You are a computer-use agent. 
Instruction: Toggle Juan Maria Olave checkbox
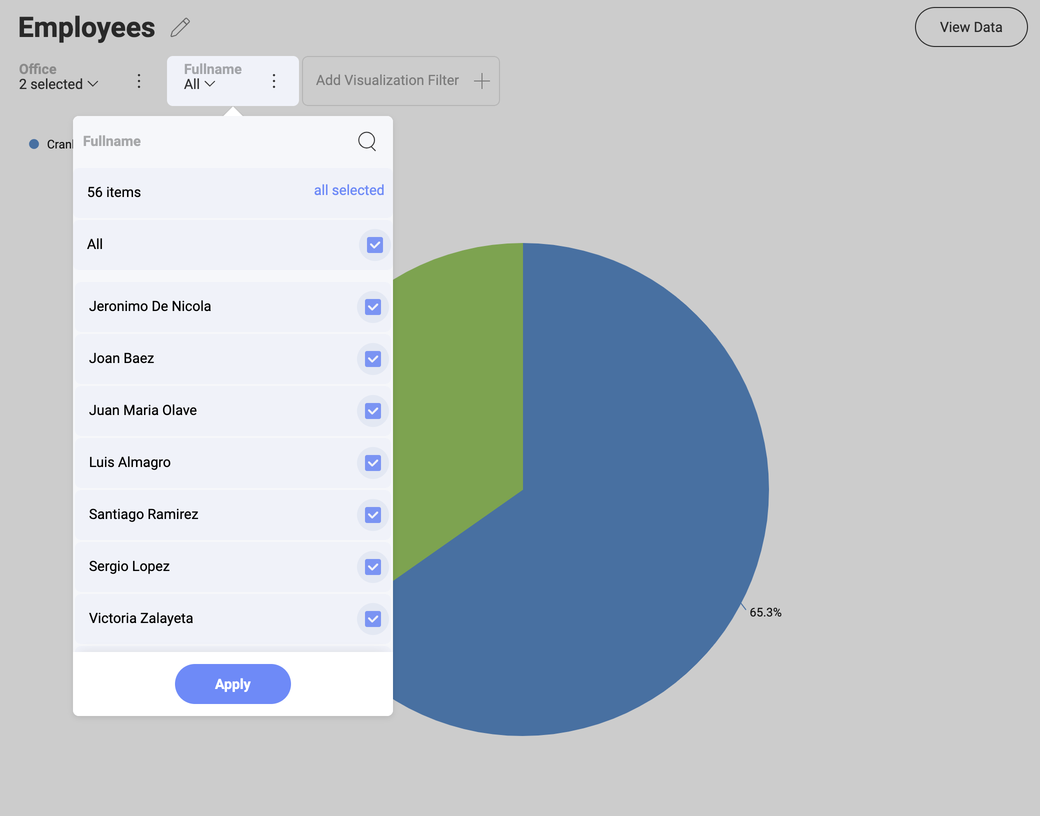373,411
